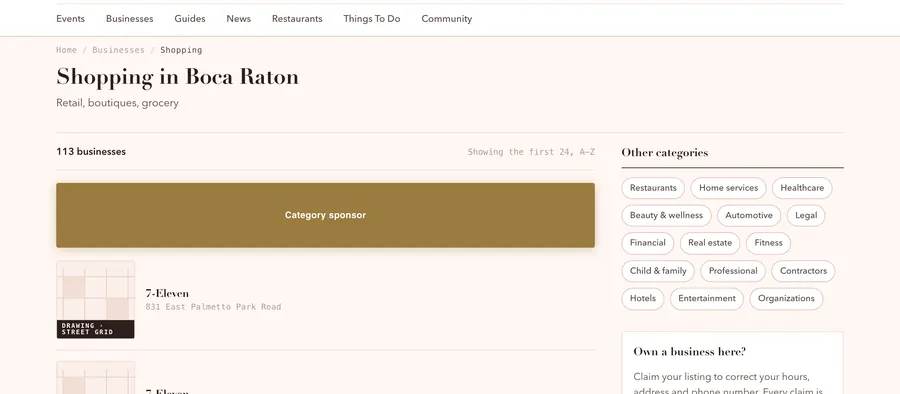
Task: Click the 'Shopping in Boca Raton' title
Action: coord(177,77)
